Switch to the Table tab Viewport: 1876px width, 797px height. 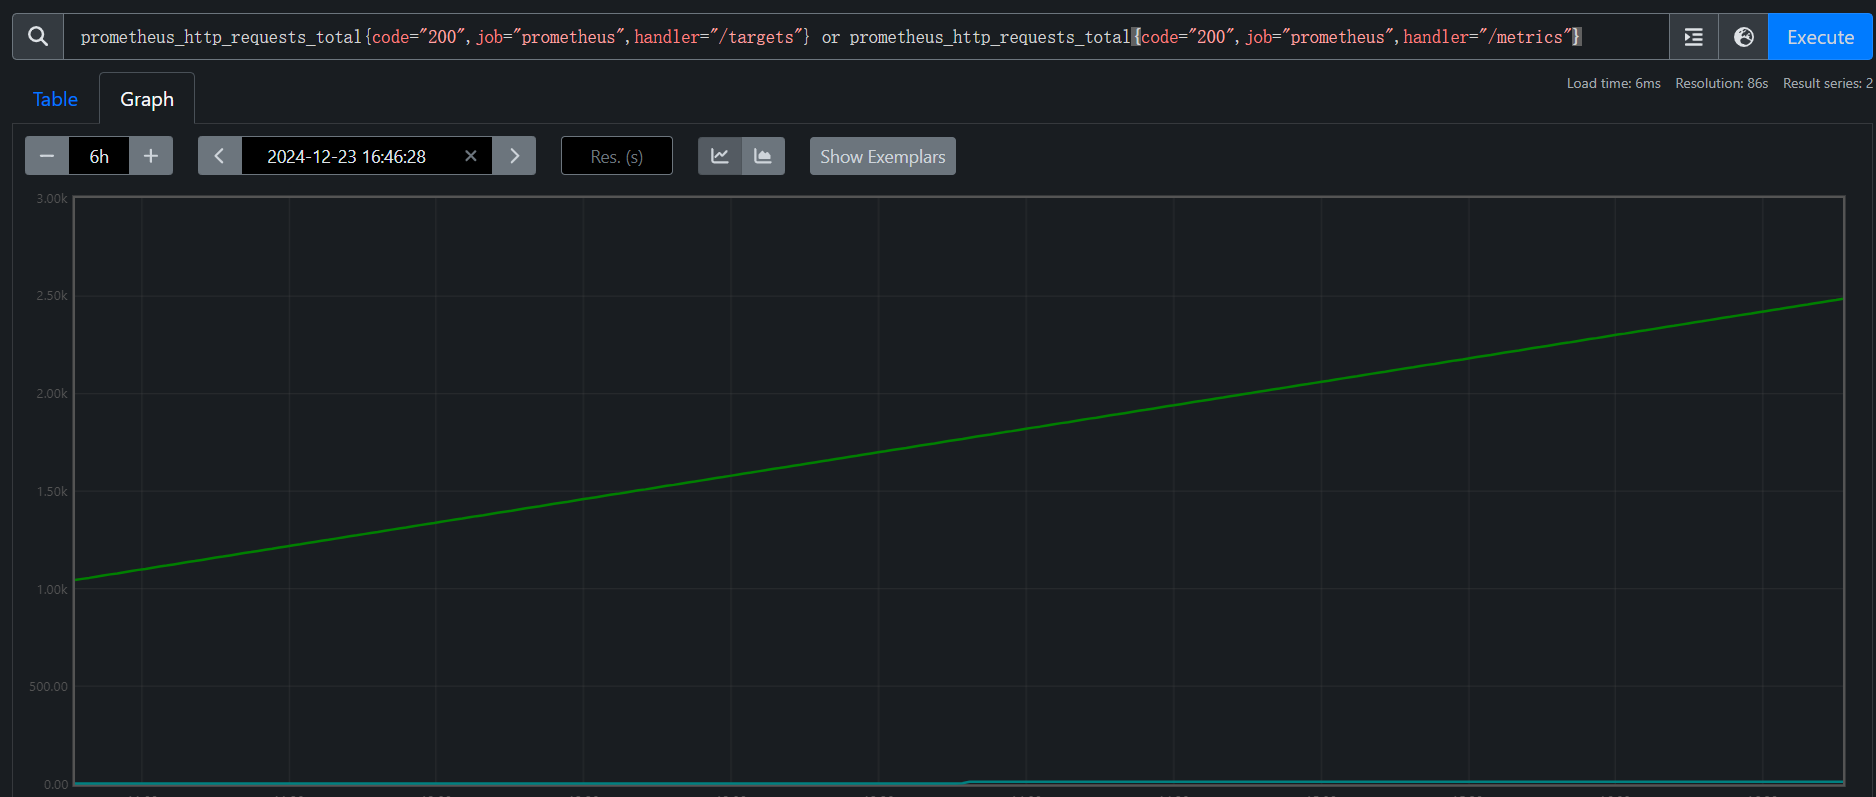[55, 99]
